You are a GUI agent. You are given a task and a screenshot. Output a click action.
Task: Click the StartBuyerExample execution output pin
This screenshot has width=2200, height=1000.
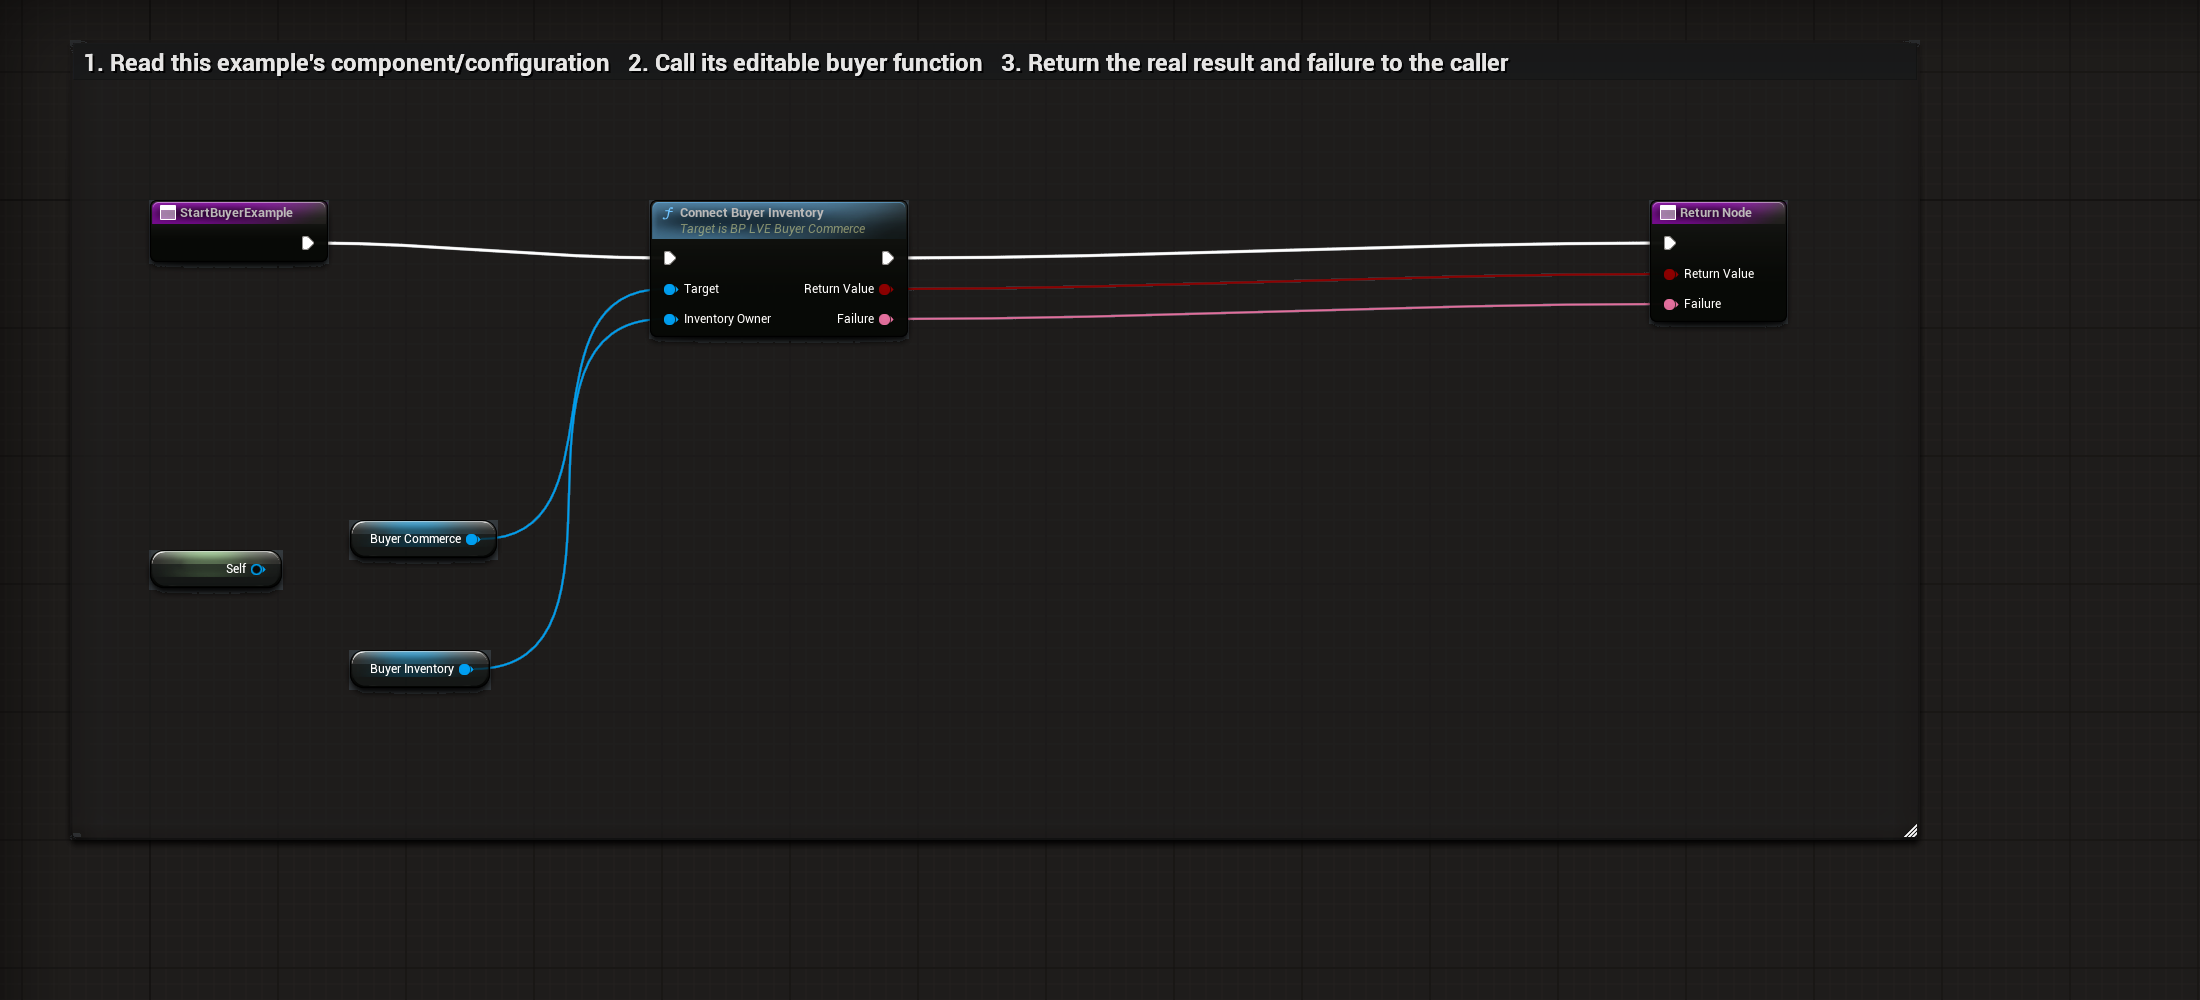point(308,243)
